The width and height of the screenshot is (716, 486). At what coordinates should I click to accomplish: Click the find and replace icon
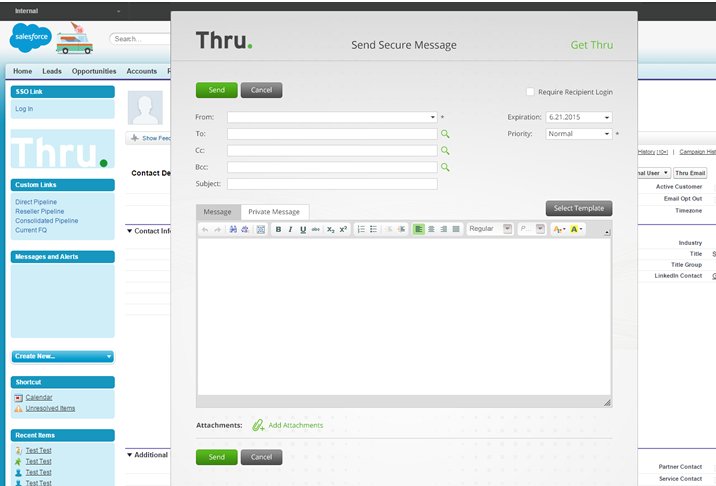coord(245,229)
